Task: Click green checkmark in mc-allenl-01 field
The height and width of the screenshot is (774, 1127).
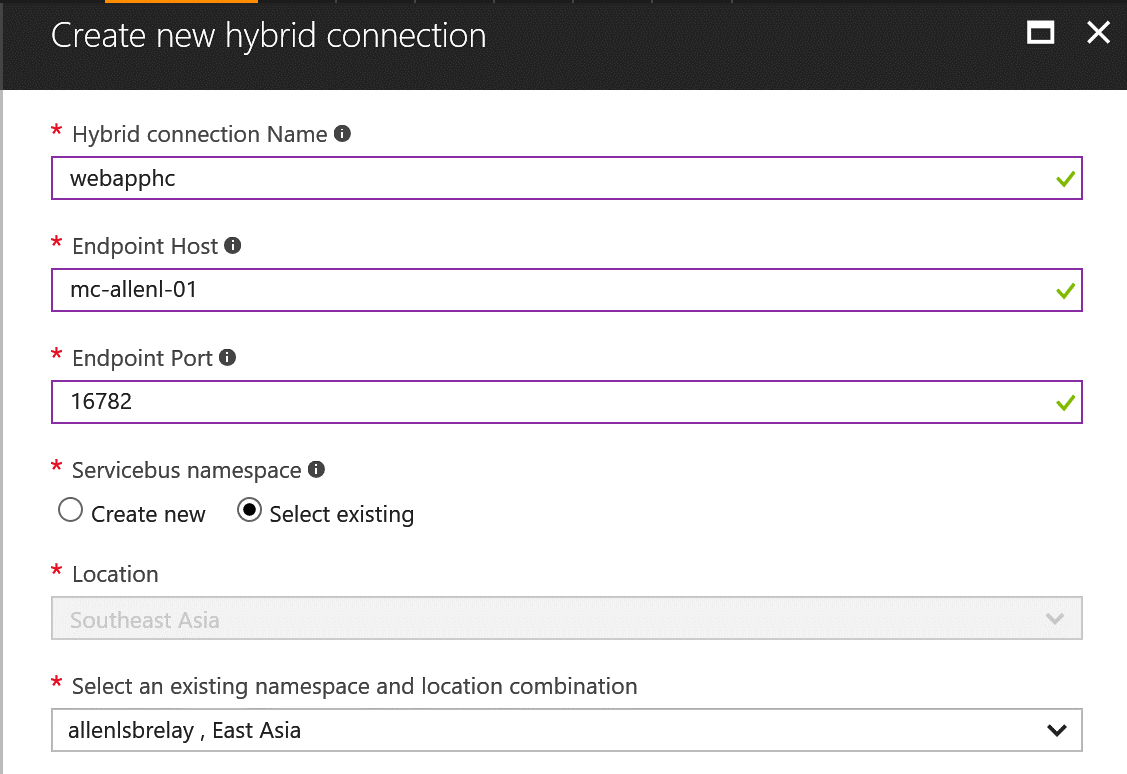Action: pos(1065,292)
